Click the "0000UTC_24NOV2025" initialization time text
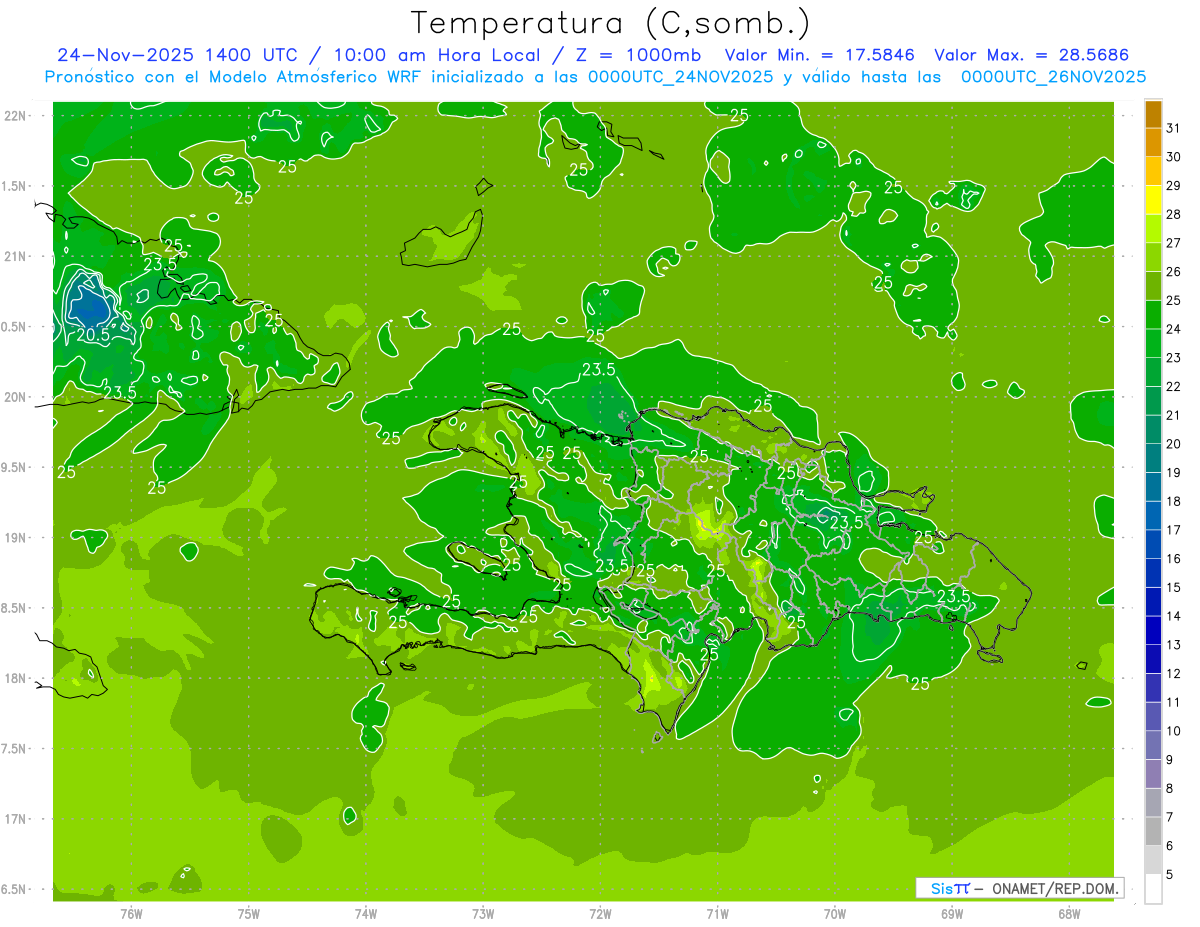The height and width of the screenshot is (927, 1200). point(683,77)
